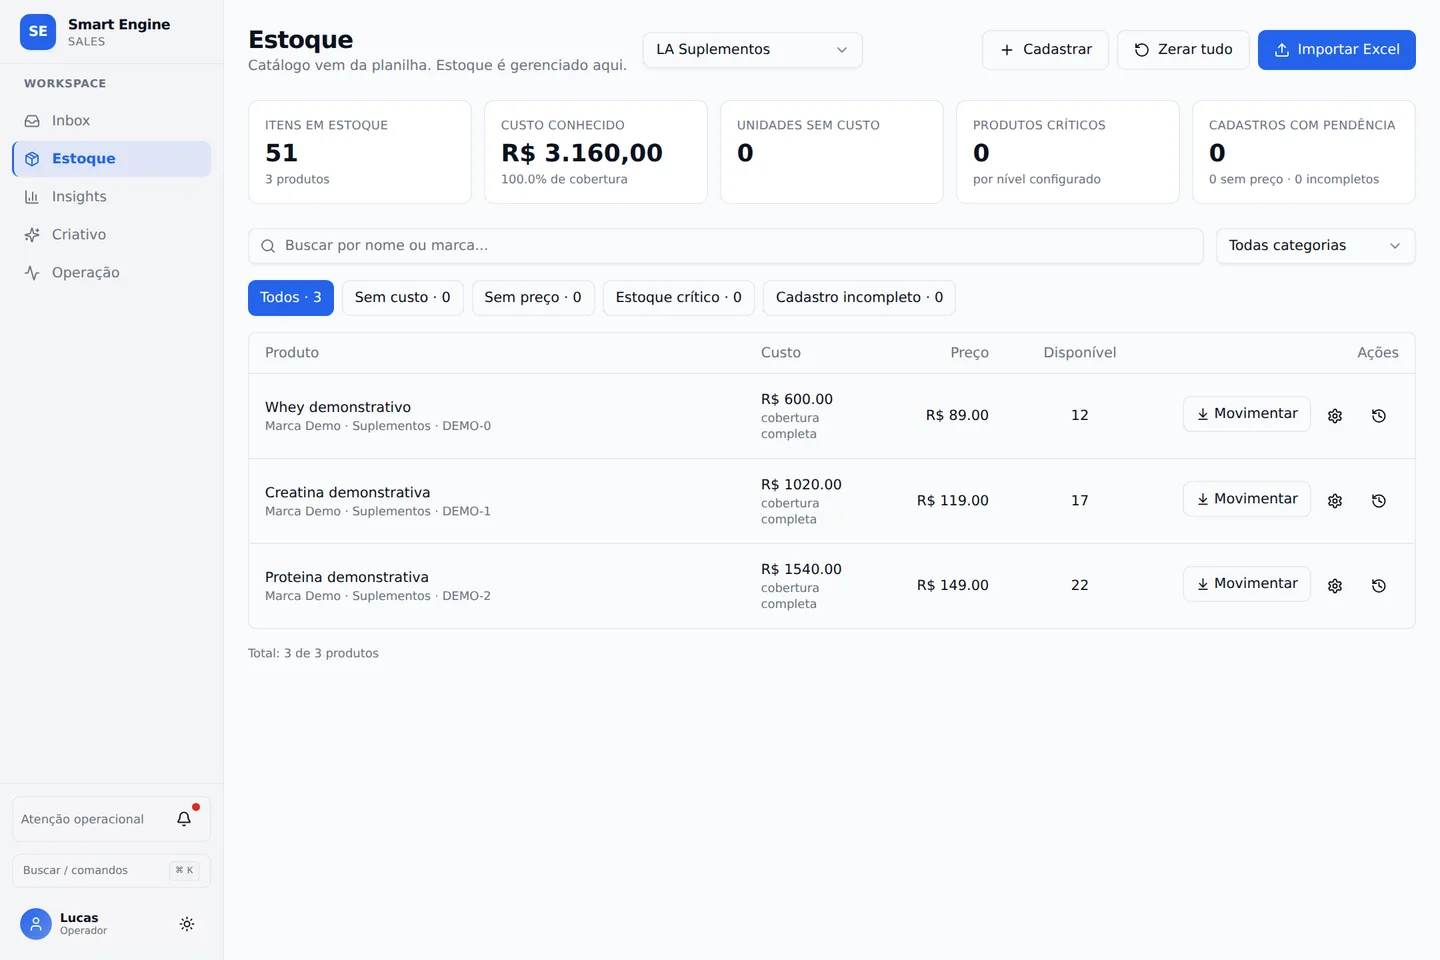Screen dimensions: 1440x960
Task: Click the Importar Excel button
Action: [1337, 50]
